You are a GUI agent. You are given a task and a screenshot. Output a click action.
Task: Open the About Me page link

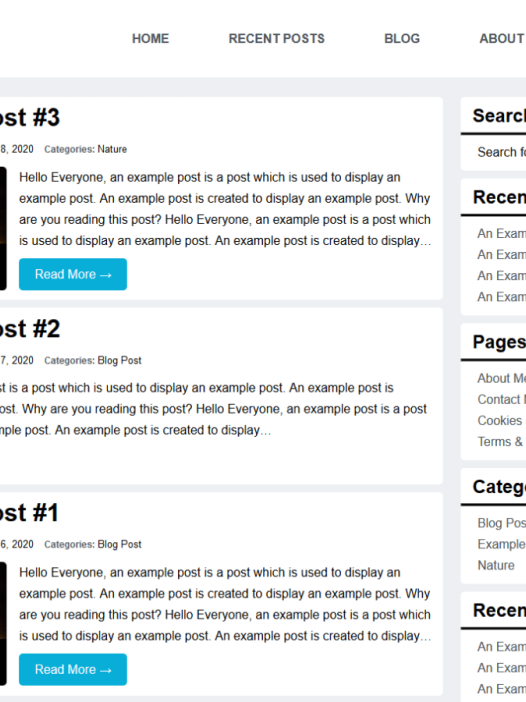click(x=501, y=378)
